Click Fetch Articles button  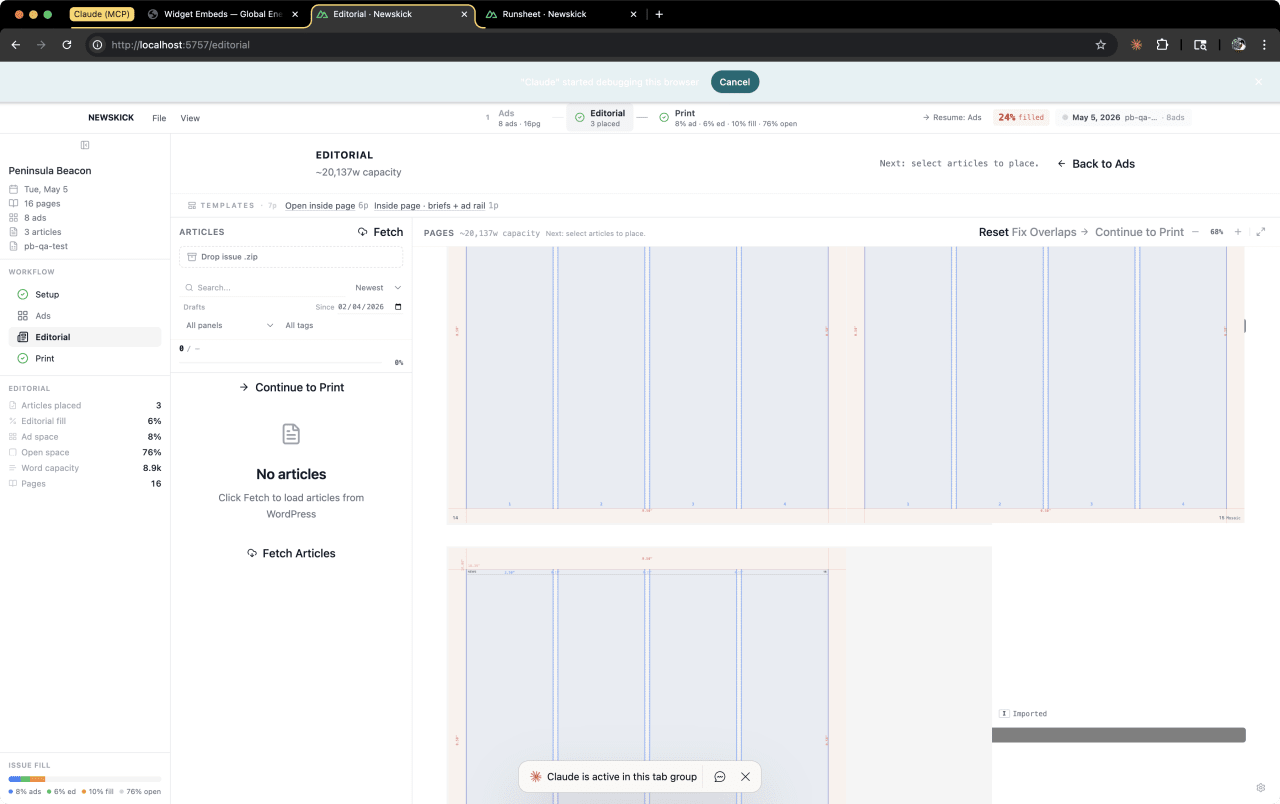click(x=291, y=554)
